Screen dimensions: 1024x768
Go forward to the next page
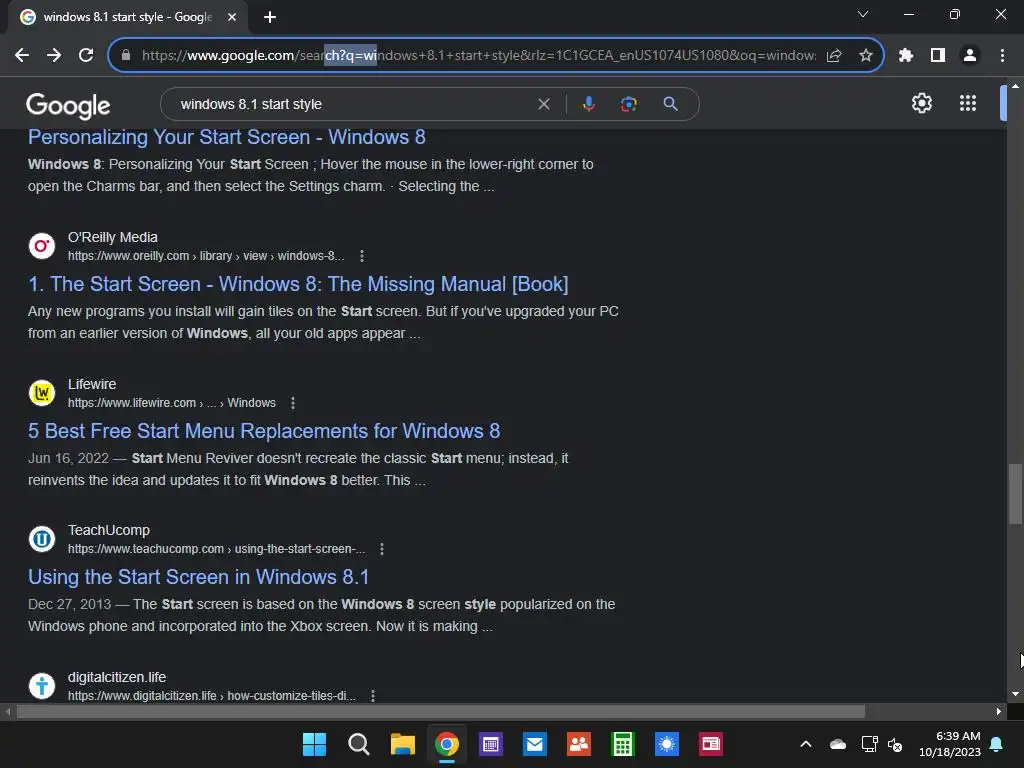(x=54, y=56)
